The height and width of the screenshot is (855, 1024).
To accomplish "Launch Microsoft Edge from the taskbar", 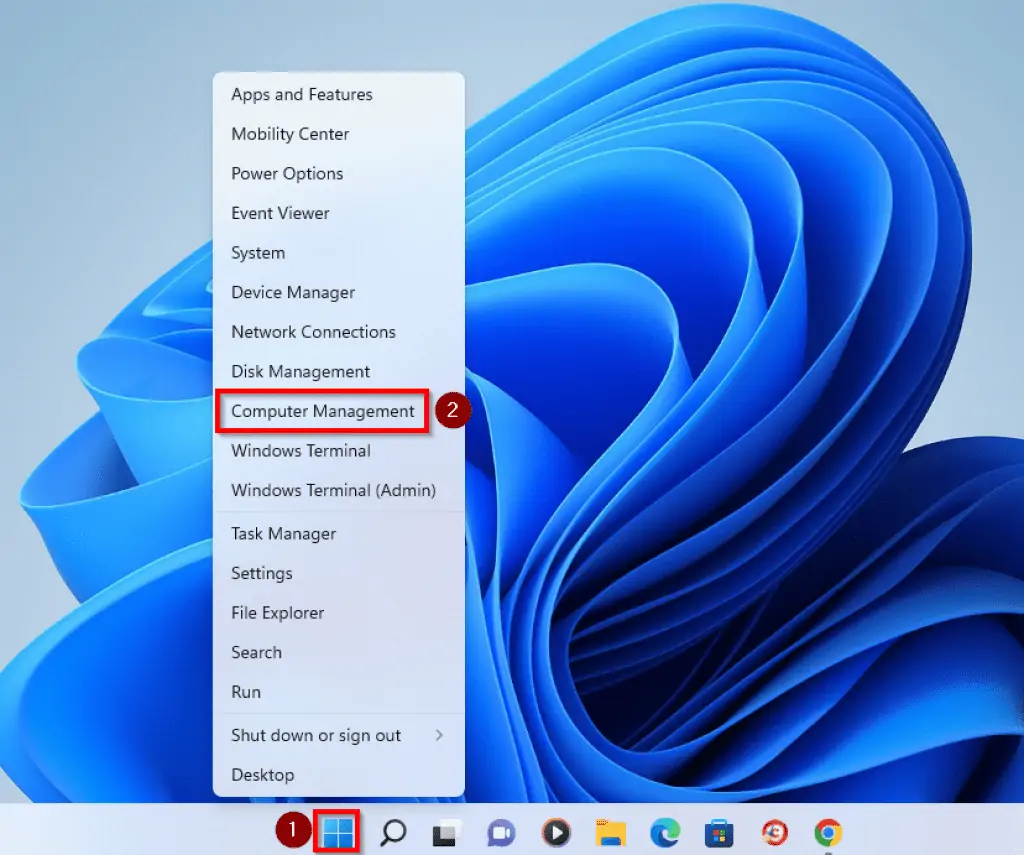I will [x=664, y=832].
